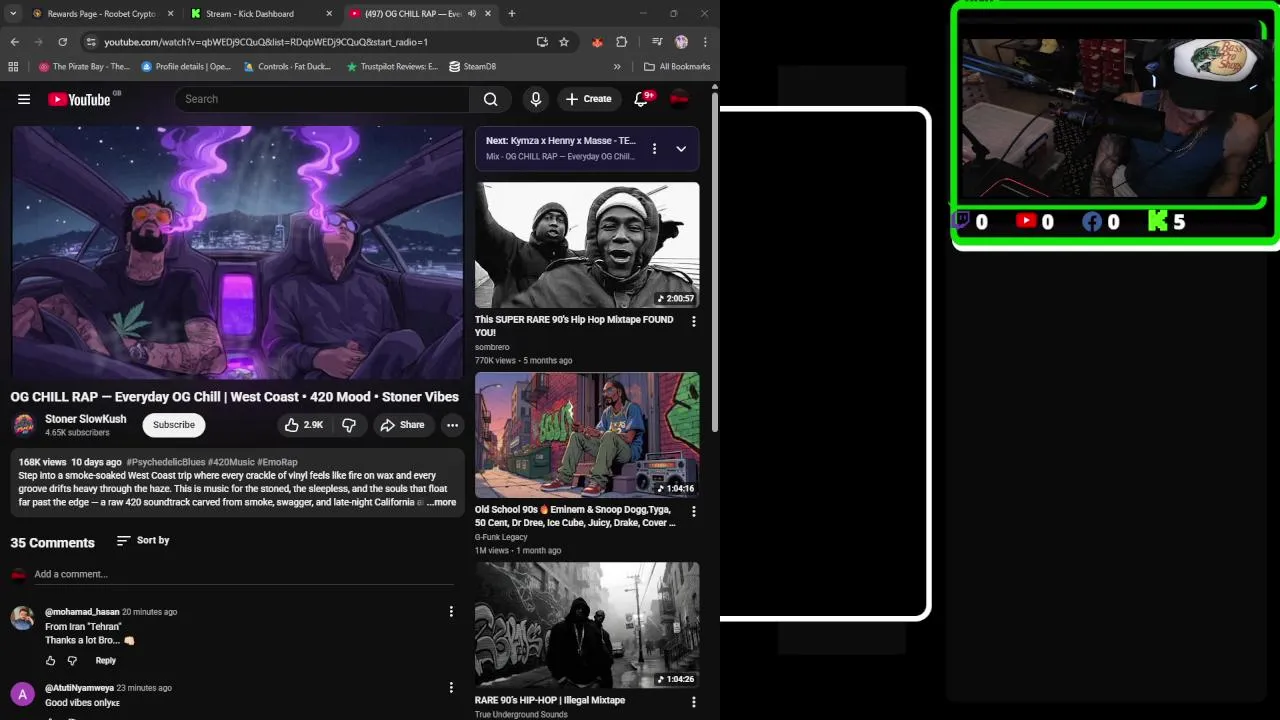Viewport: 1280px width, 720px height.
Task: Open the Chrome three-dot menu
Action: [x=705, y=42]
